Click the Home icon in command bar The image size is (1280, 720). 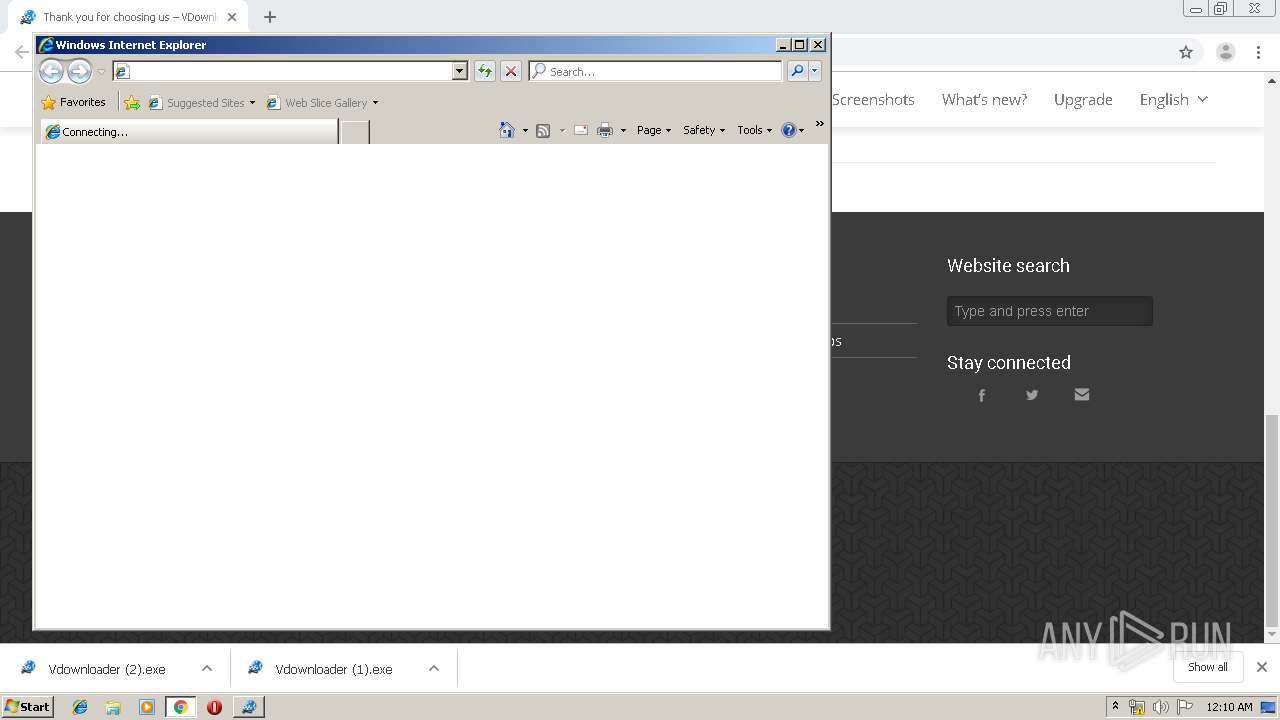tap(507, 130)
